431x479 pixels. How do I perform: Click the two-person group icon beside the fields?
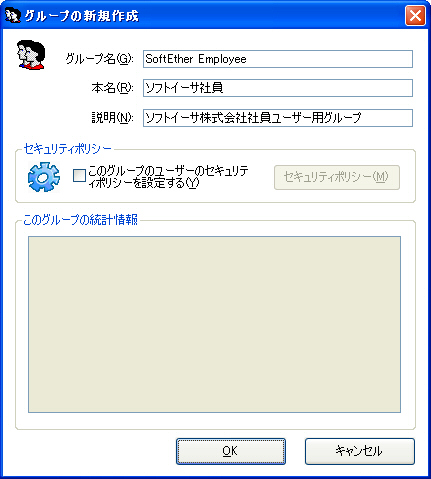click(31, 55)
